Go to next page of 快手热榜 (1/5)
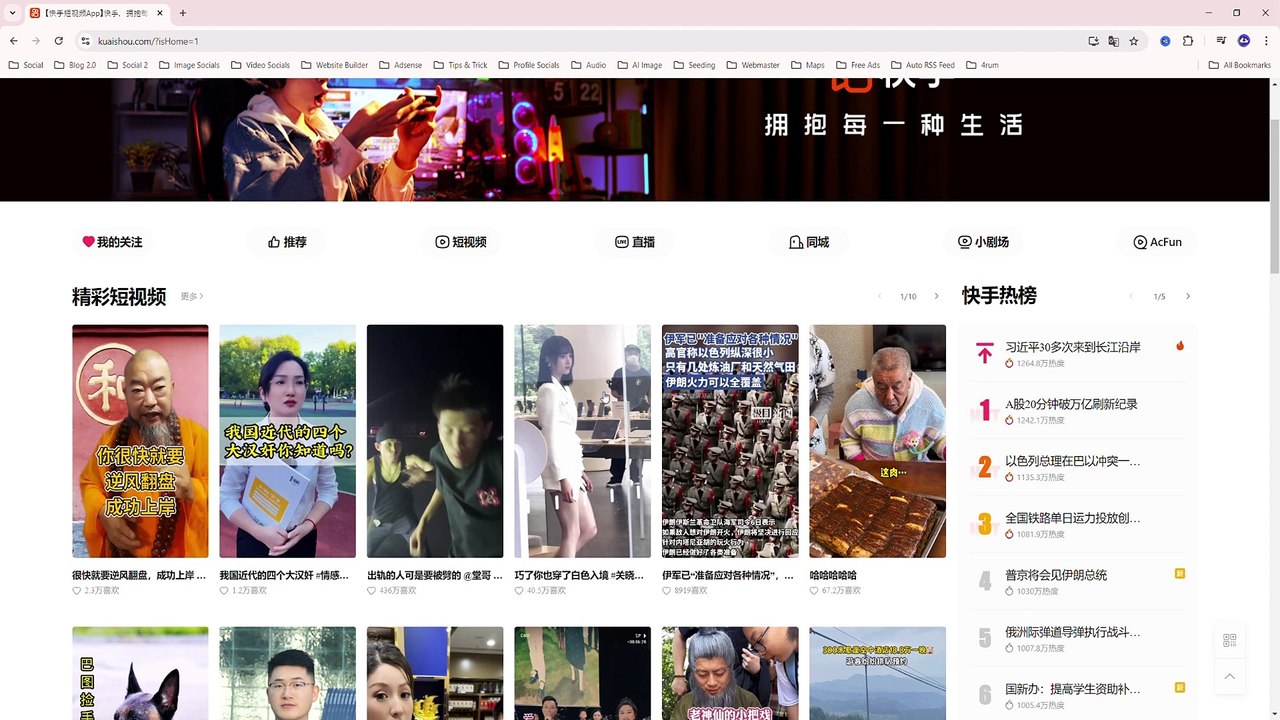 pyautogui.click(x=1188, y=296)
